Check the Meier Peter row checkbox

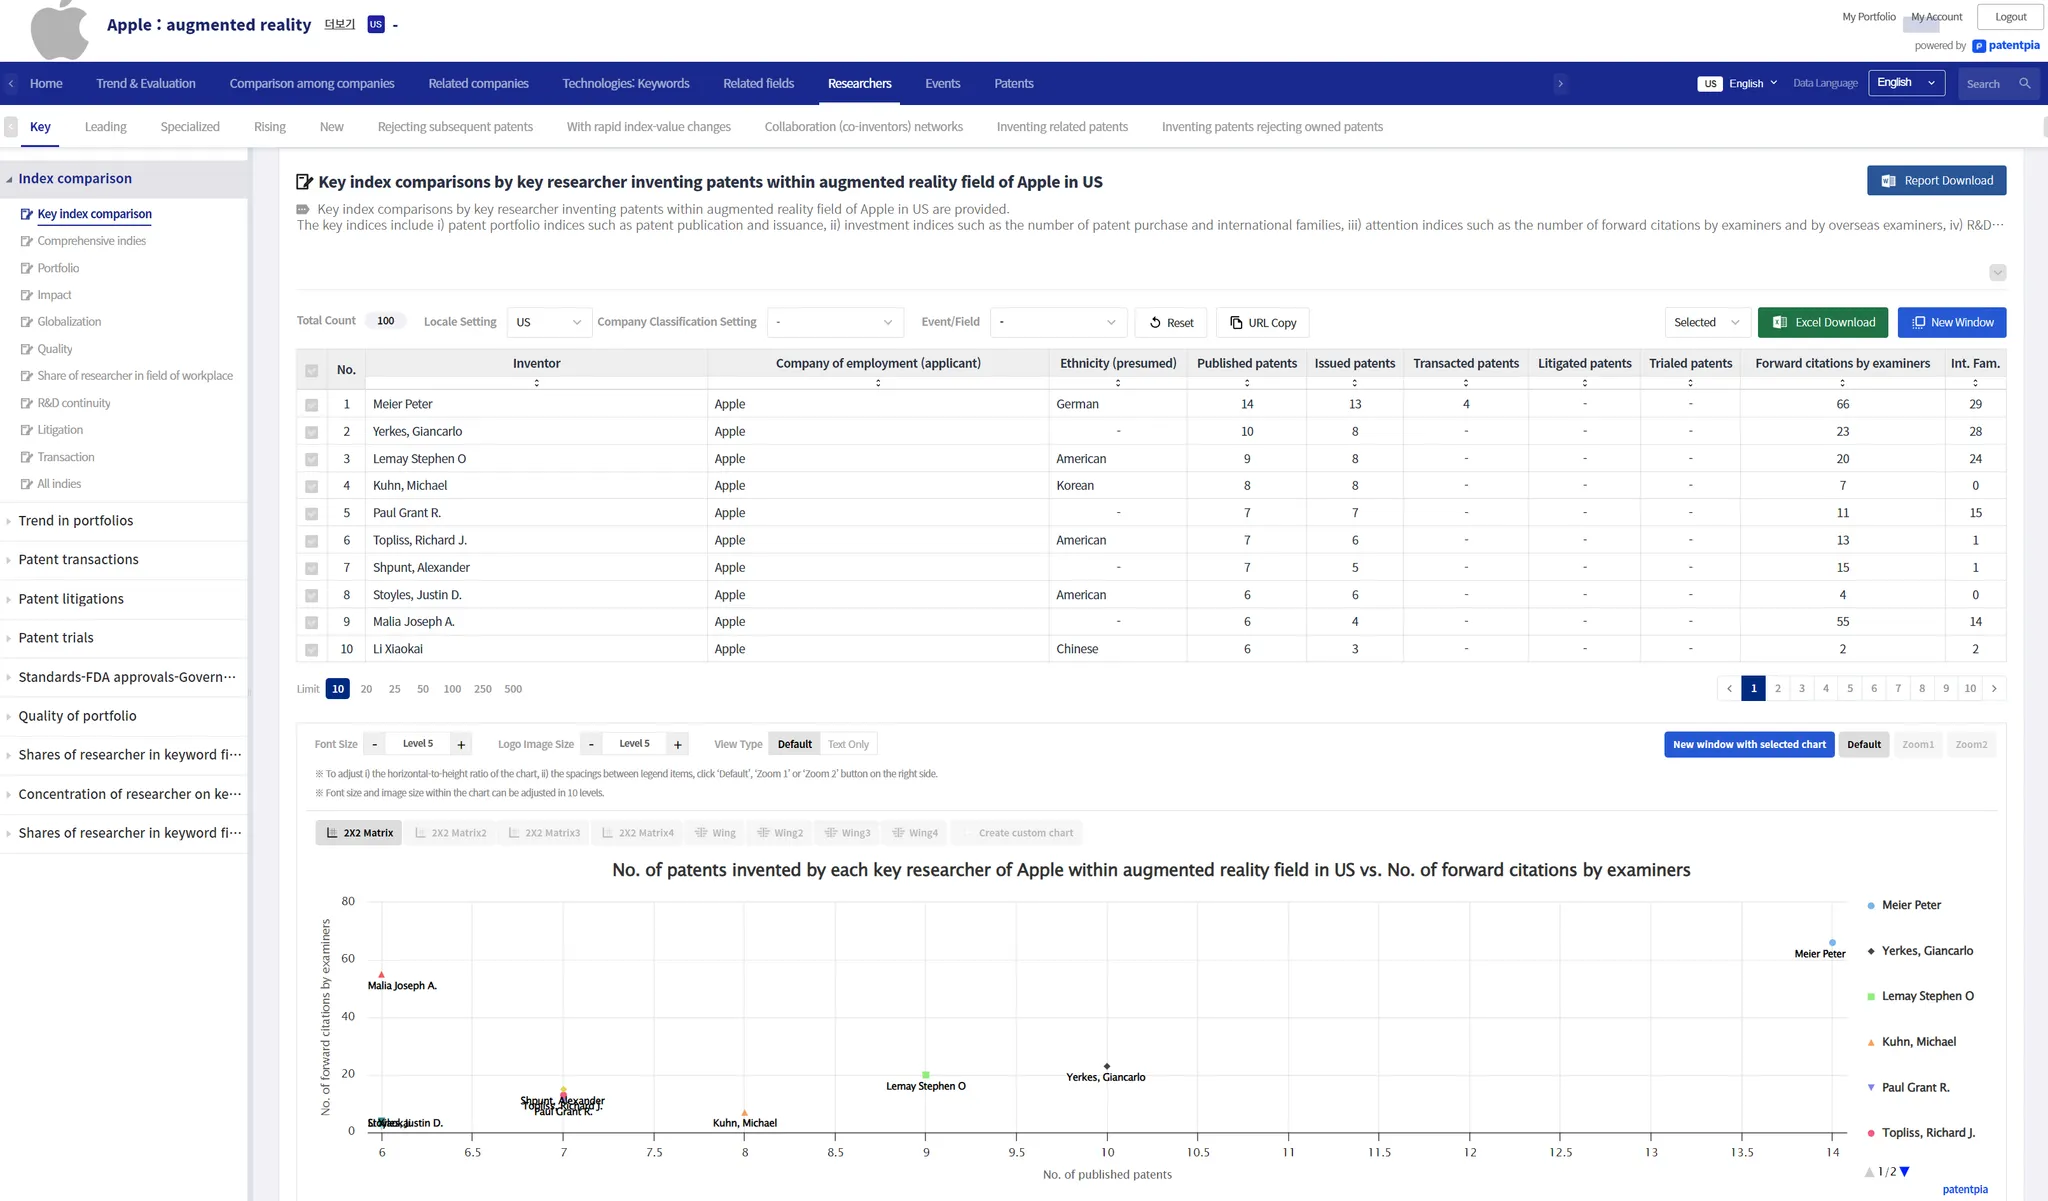click(x=312, y=405)
